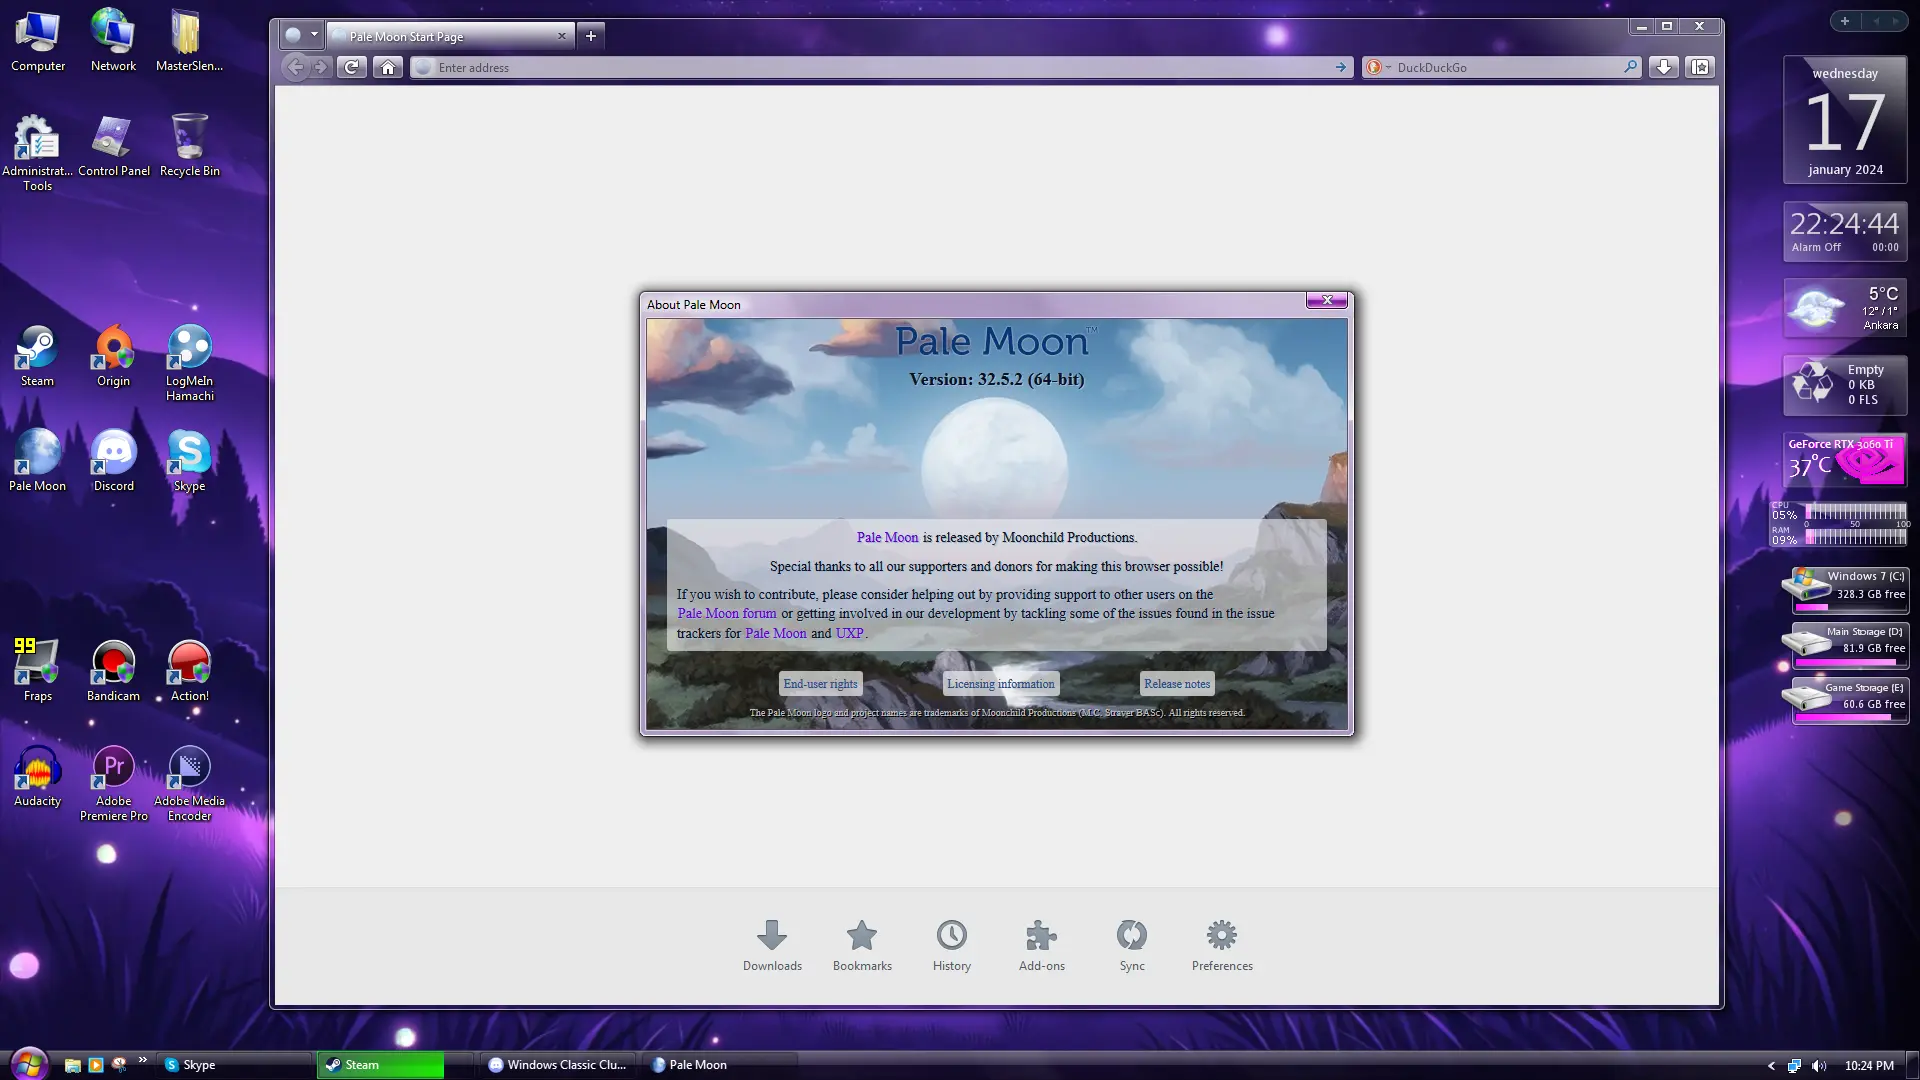The height and width of the screenshot is (1080, 1920).
Task: Show hidden tray icons arrow
Action: 1771,1065
